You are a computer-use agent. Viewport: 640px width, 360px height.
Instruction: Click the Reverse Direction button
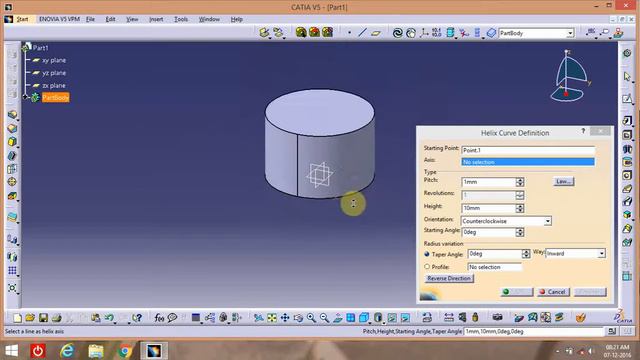(x=449, y=278)
